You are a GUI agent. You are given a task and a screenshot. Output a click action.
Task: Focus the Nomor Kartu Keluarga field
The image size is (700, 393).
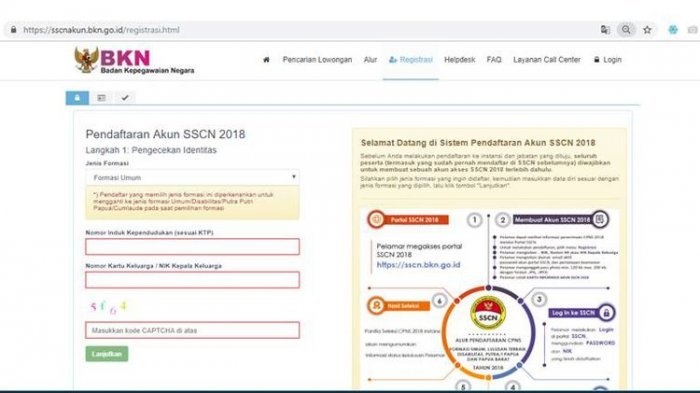pos(192,280)
